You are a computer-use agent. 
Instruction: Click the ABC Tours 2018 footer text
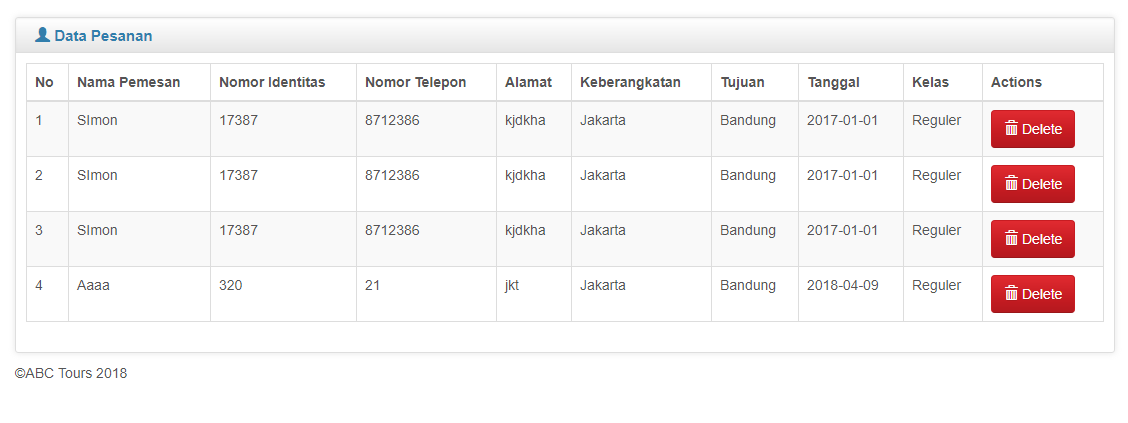pos(71,374)
